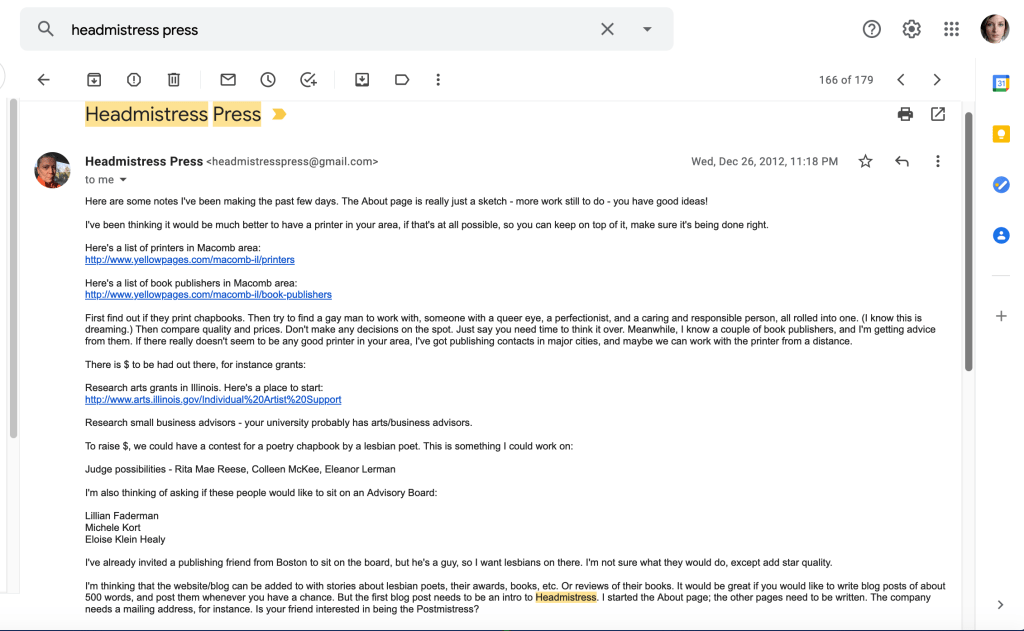The width and height of the screenshot is (1024, 631).
Task: Open Google Keep in side panel
Action: click(1000, 134)
